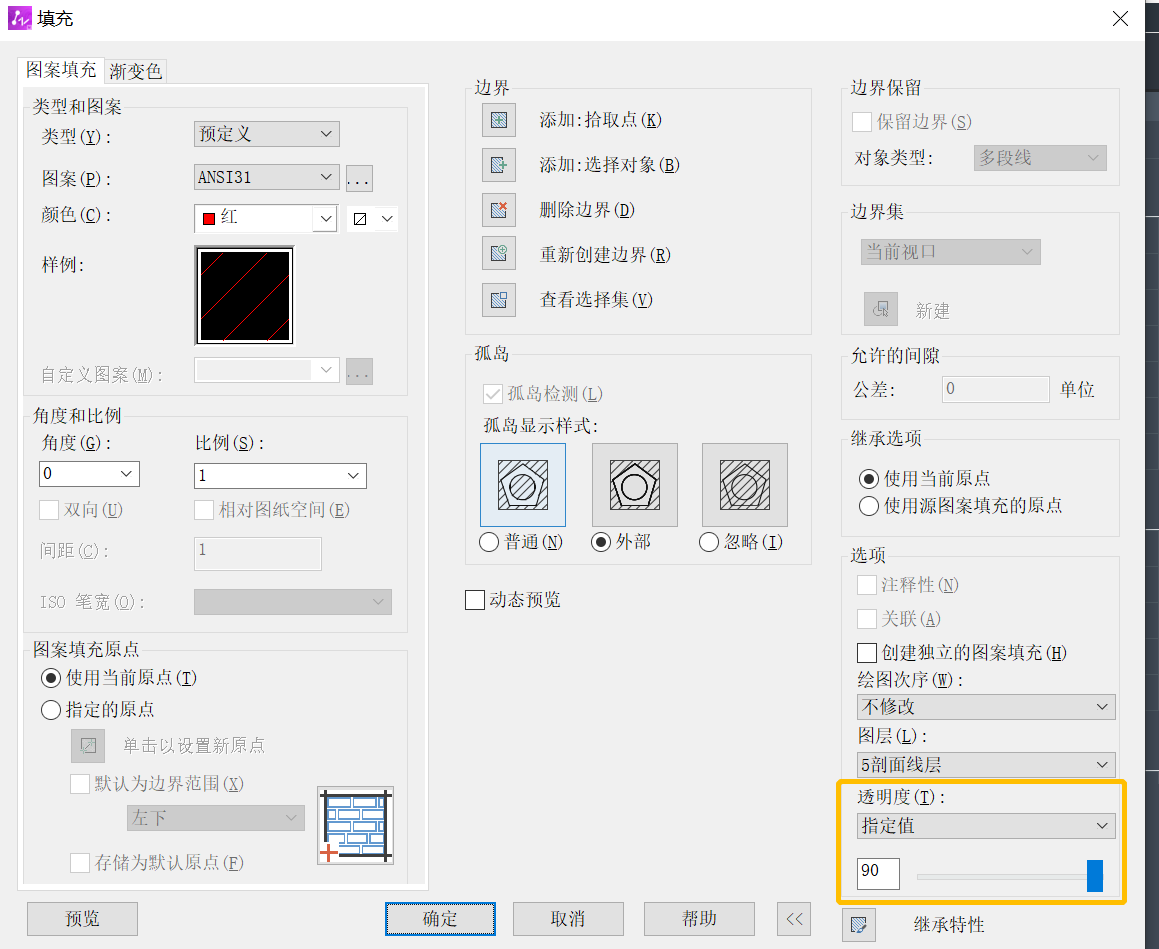Open the 图案 dropdown showing ANSI31

(267, 177)
